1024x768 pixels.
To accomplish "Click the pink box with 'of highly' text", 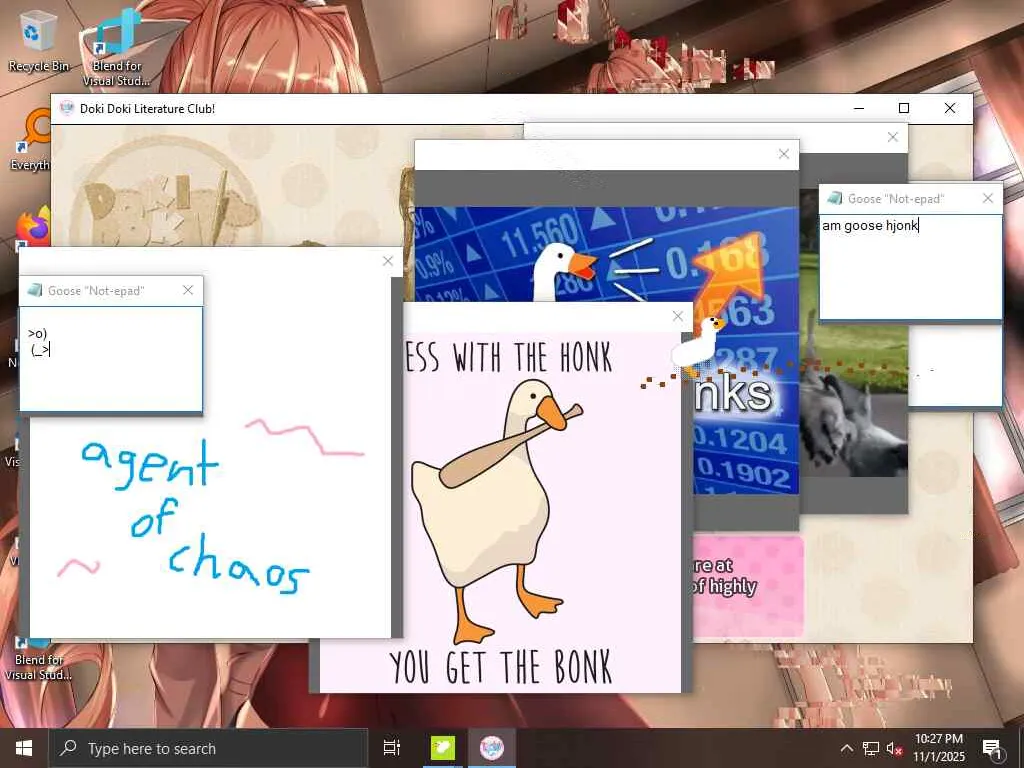I will 748,585.
